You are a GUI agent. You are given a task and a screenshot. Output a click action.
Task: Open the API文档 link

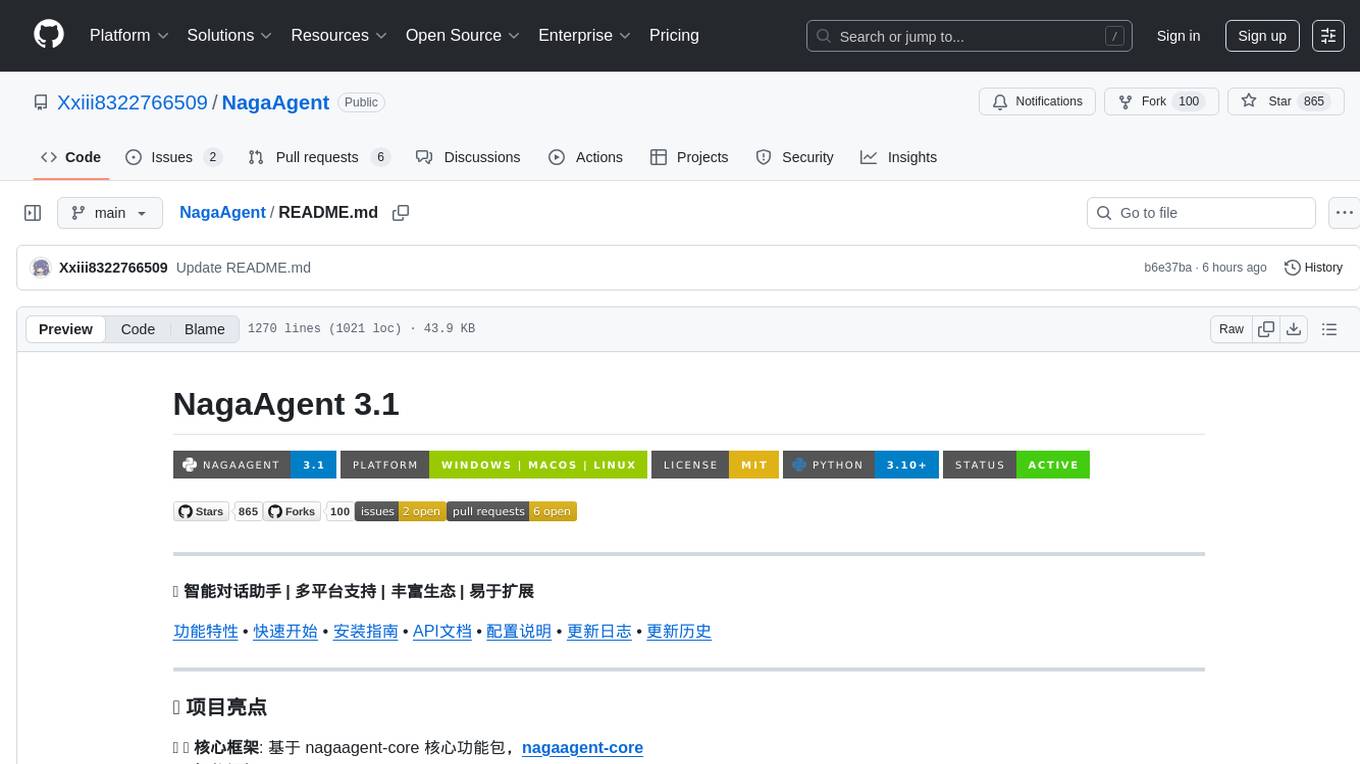pyautogui.click(x=442, y=631)
